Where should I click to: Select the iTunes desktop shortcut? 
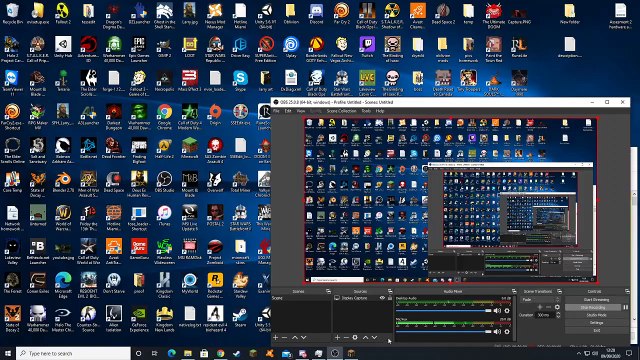pyautogui.click(x=164, y=216)
